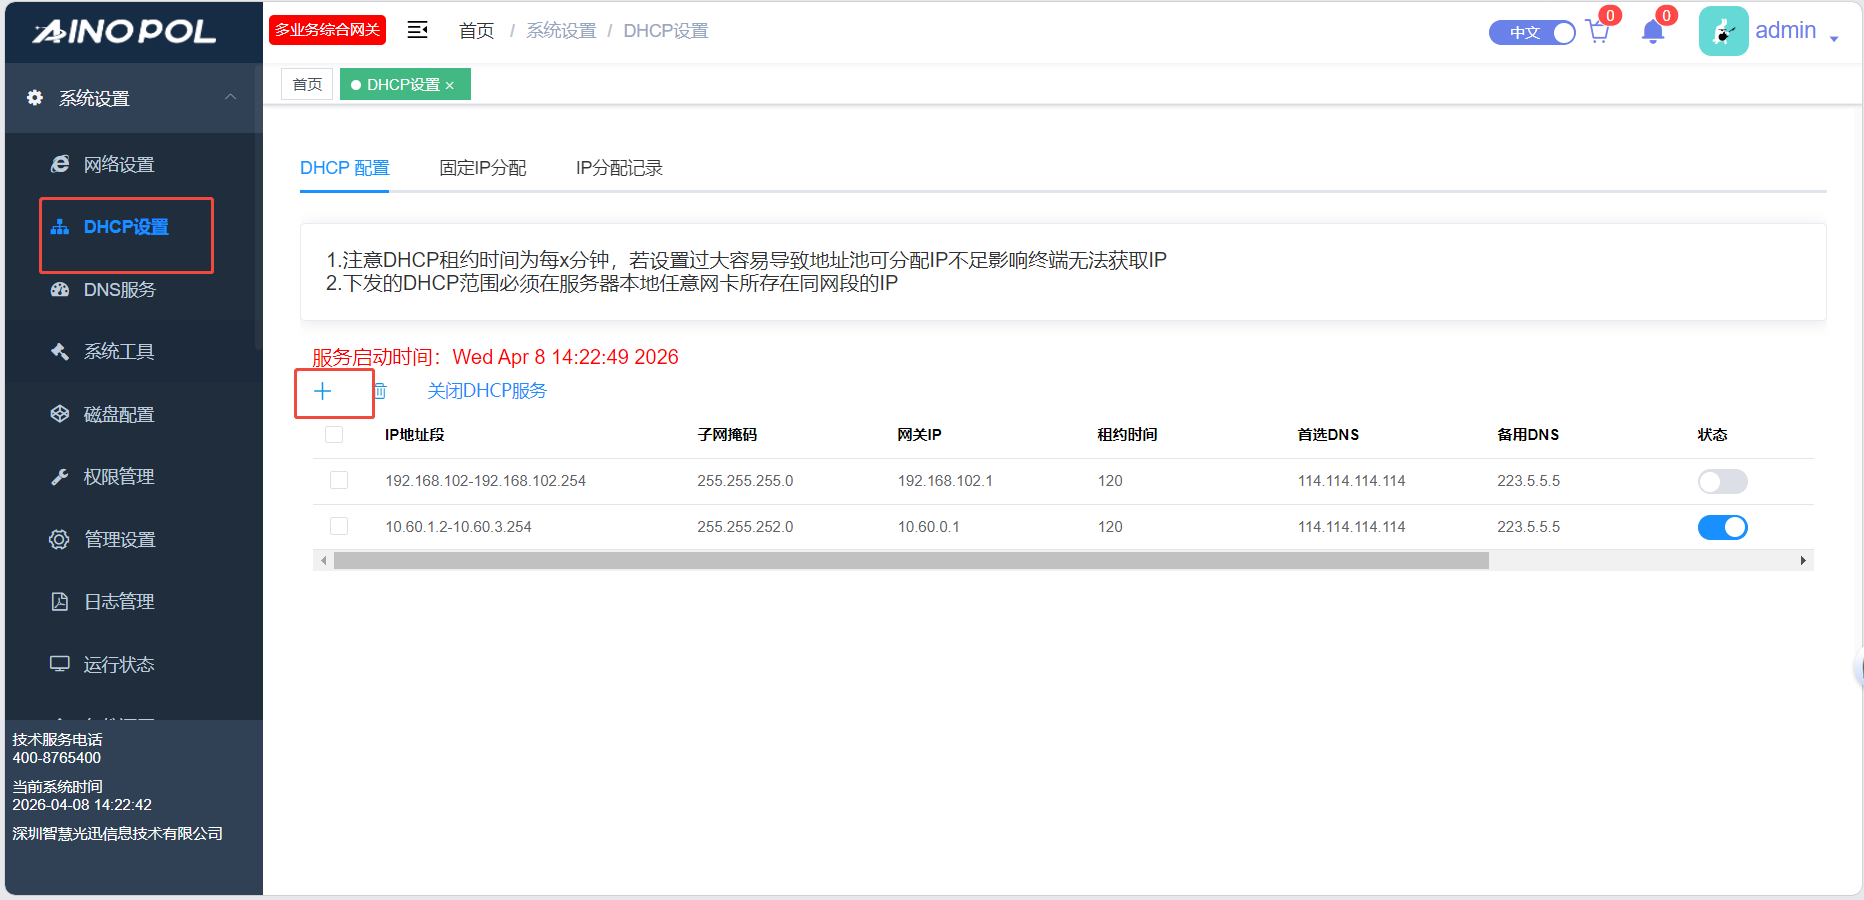Switch to the IP分配记录 tab
Image resolution: width=1864 pixels, height=900 pixels.
pyautogui.click(x=619, y=168)
